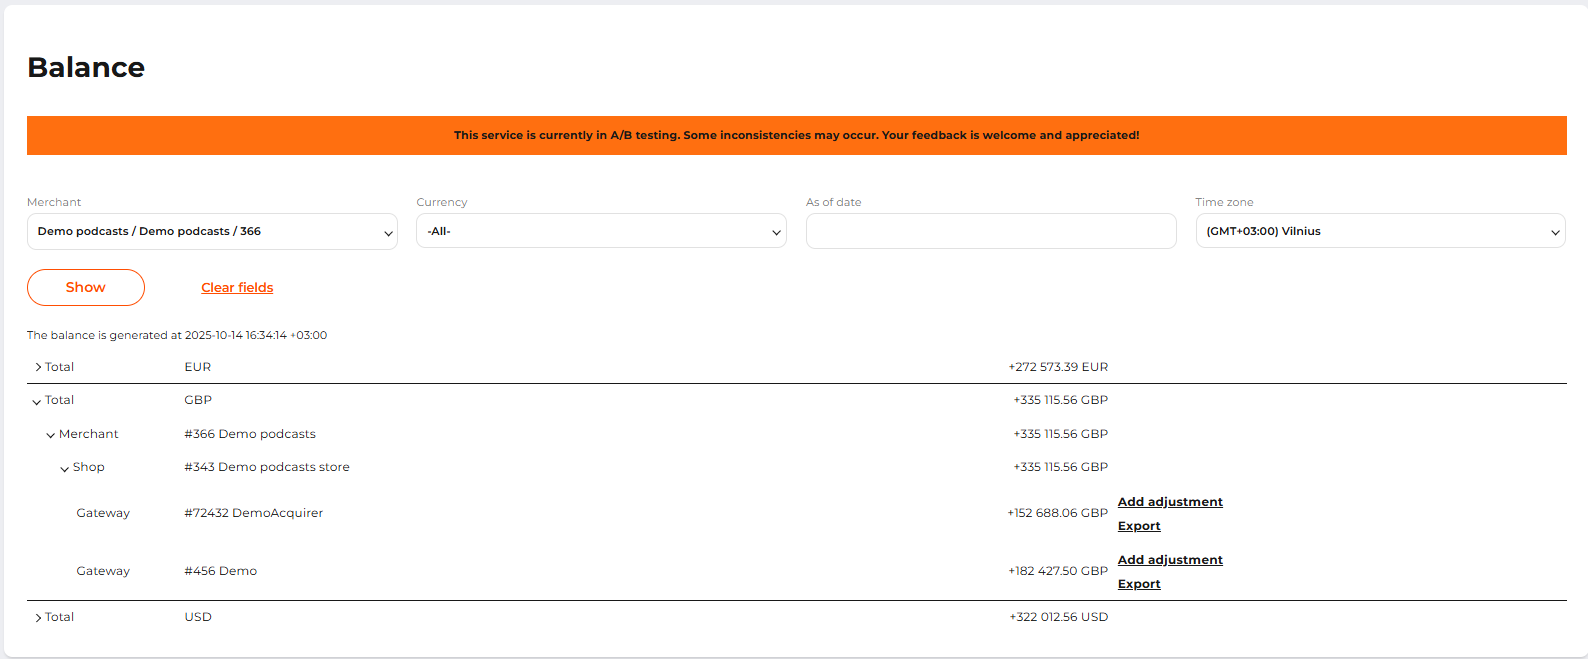Collapse the Merchant #366 row chevron

(x=51, y=435)
